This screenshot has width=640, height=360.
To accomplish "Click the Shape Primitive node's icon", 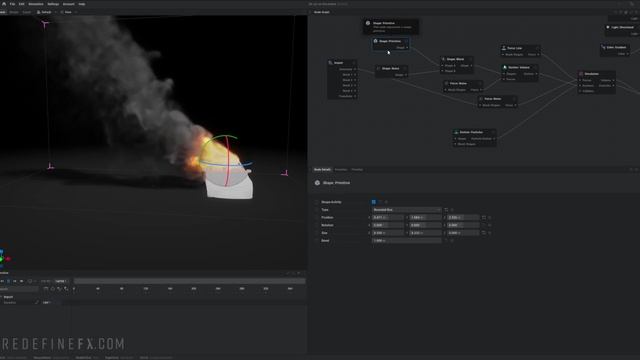I will [x=376, y=41].
